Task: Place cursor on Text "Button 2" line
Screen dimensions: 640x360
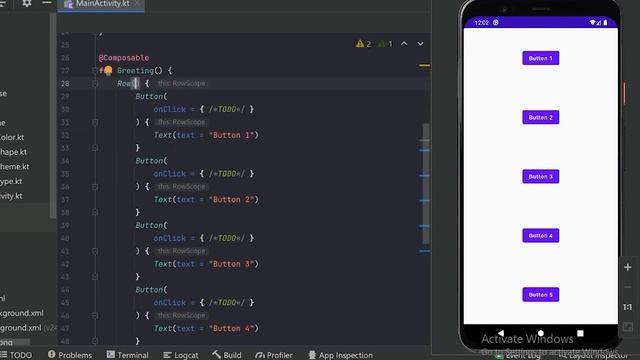Action: coord(206,200)
